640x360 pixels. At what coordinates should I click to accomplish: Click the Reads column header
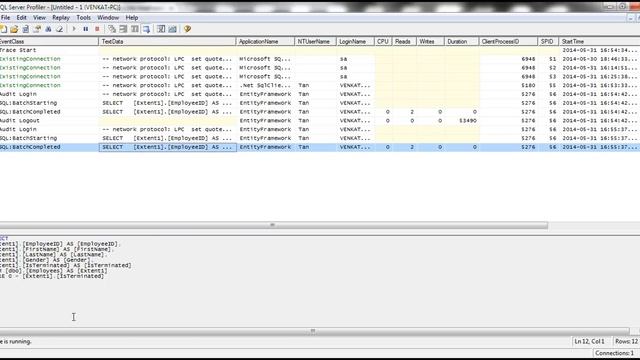(404, 42)
